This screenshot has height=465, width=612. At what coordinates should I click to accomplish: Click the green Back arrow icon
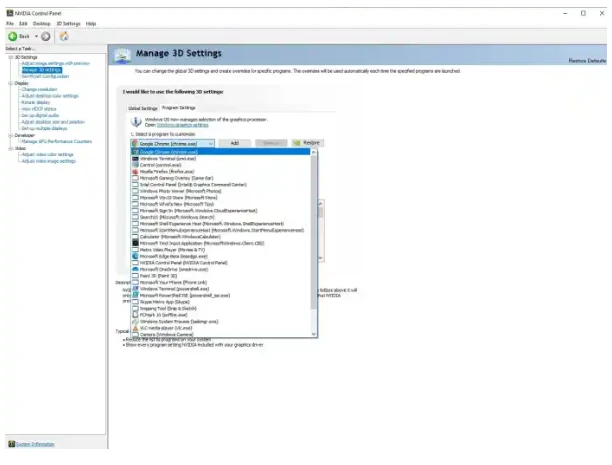pyautogui.click(x=12, y=36)
